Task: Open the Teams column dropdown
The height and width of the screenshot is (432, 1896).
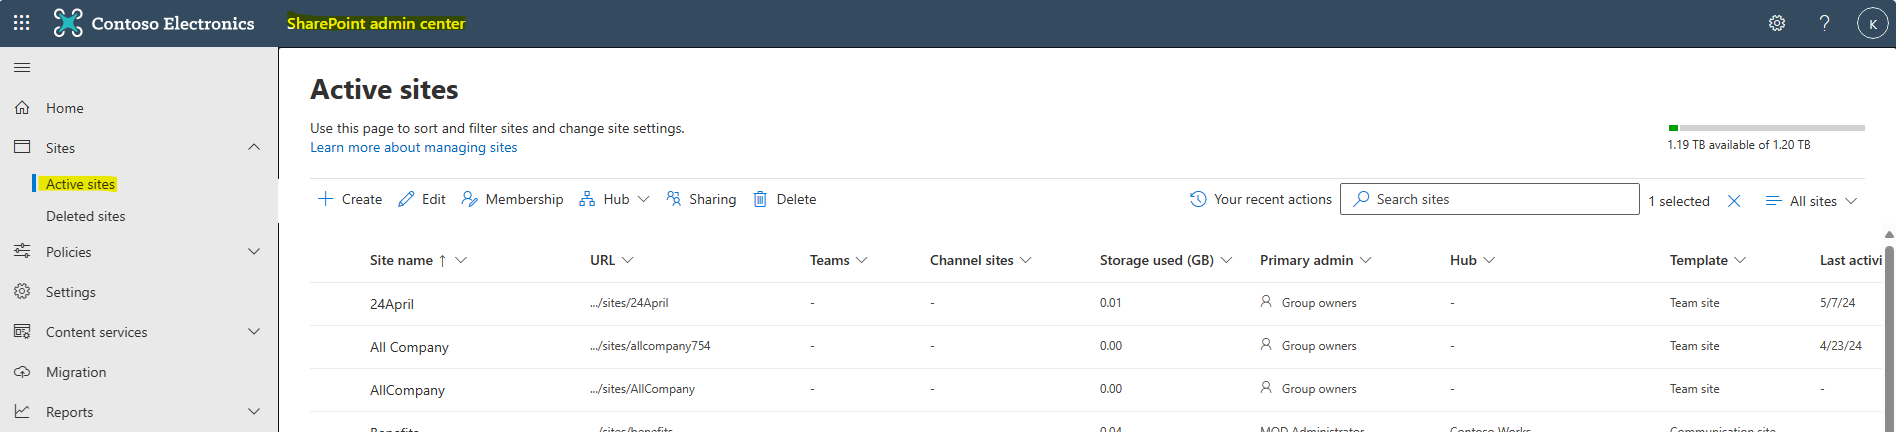Action: [839, 260]
